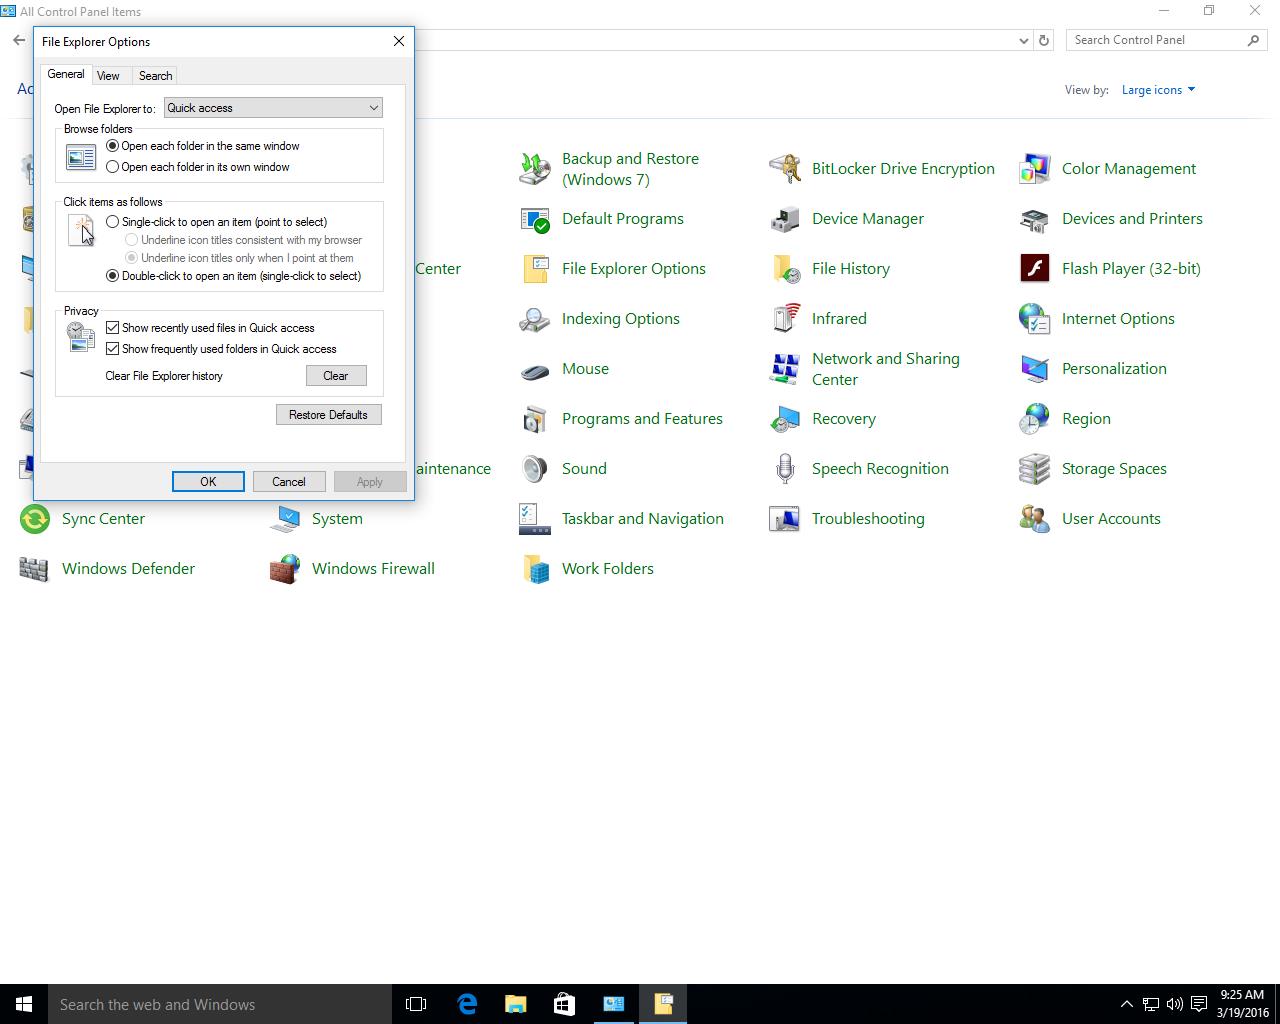Open File History icon
This screenshot has width=1280, height=1024.
(x=785, y=269)
